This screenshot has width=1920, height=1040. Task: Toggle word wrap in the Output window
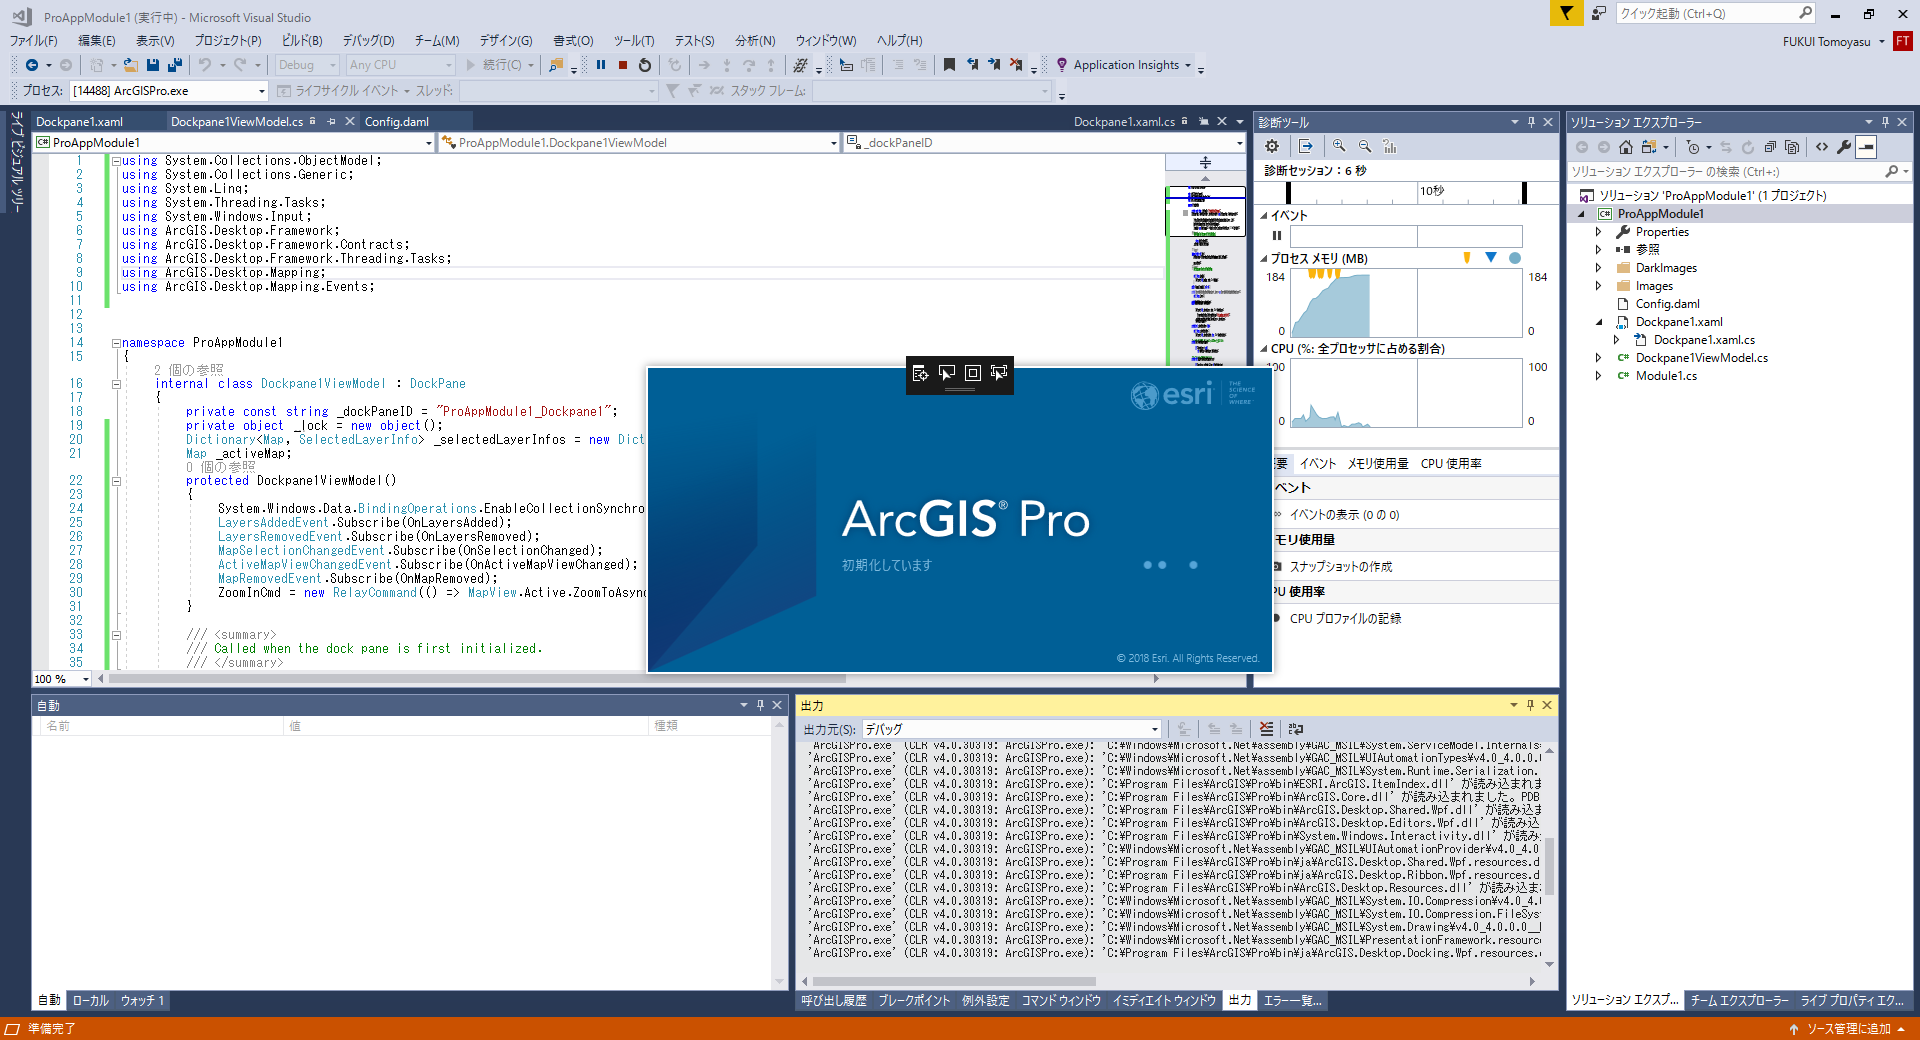pyautogui.click(x=1296, y=729)
